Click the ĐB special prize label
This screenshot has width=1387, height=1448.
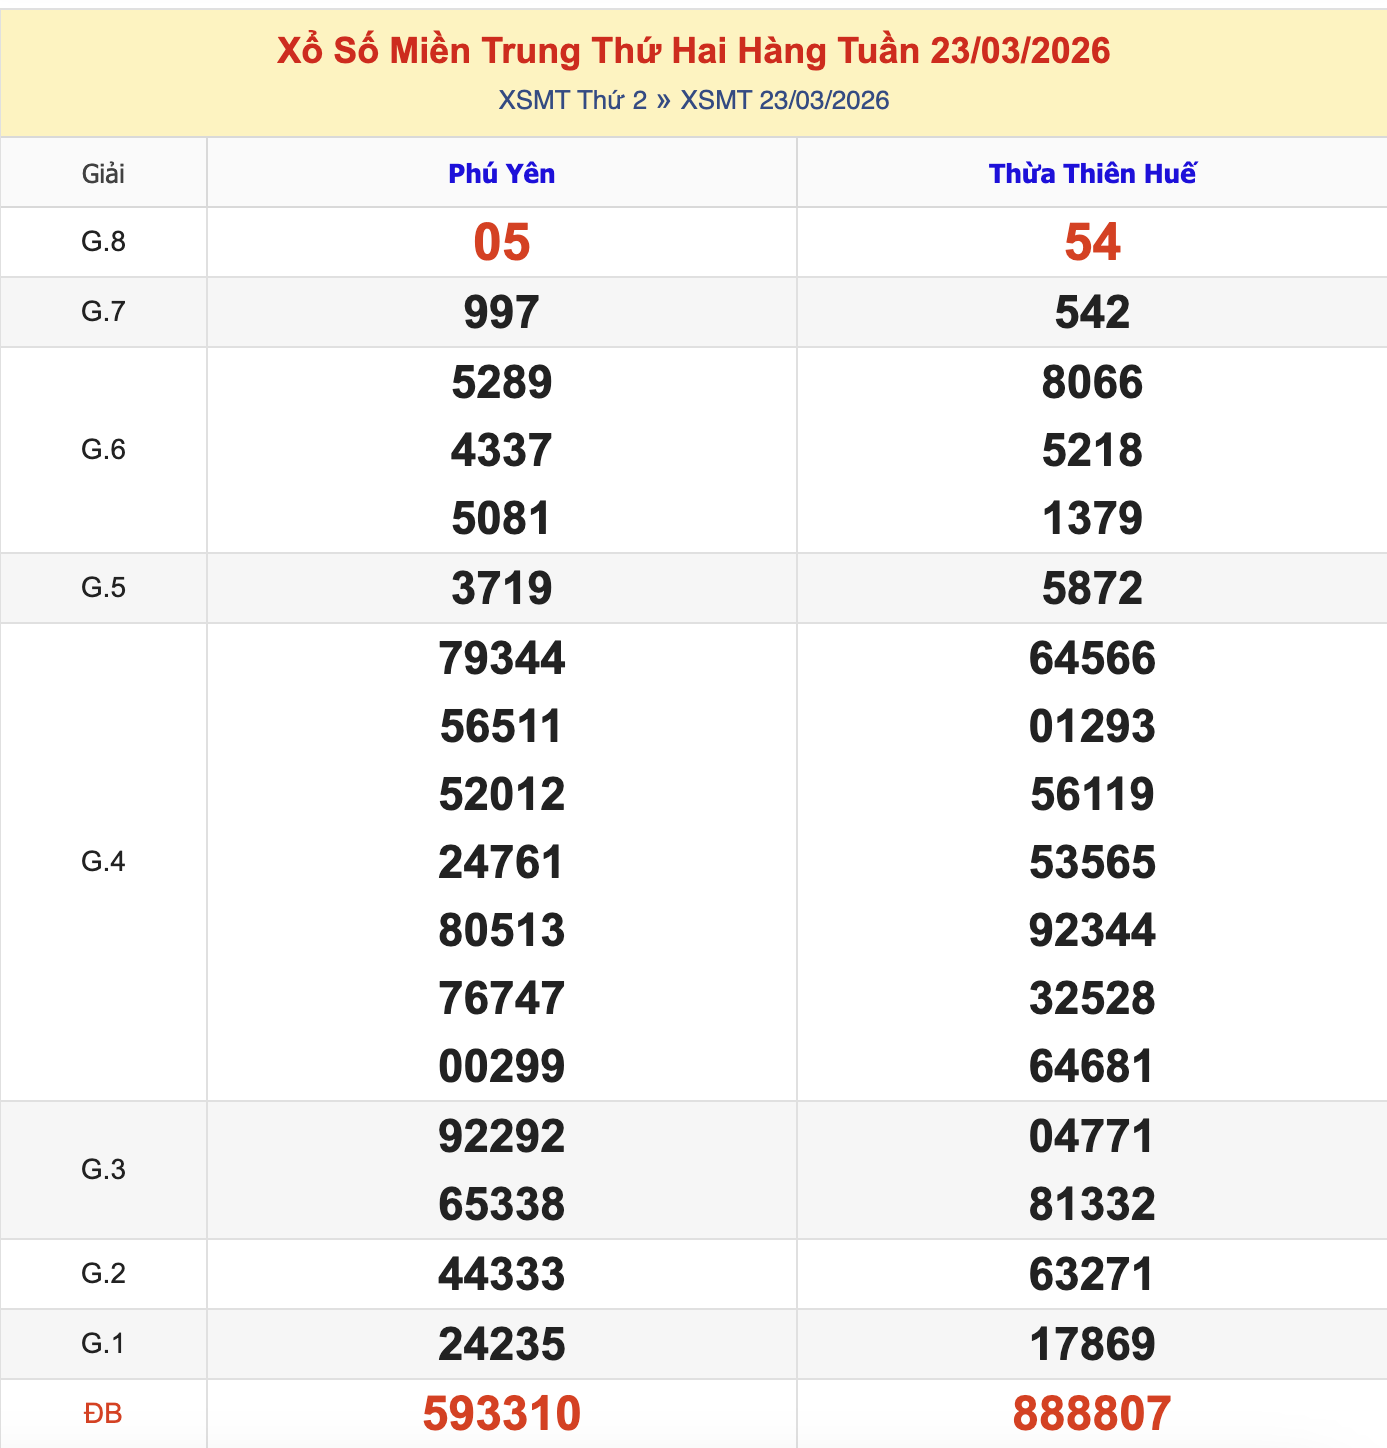(103, 1413)
